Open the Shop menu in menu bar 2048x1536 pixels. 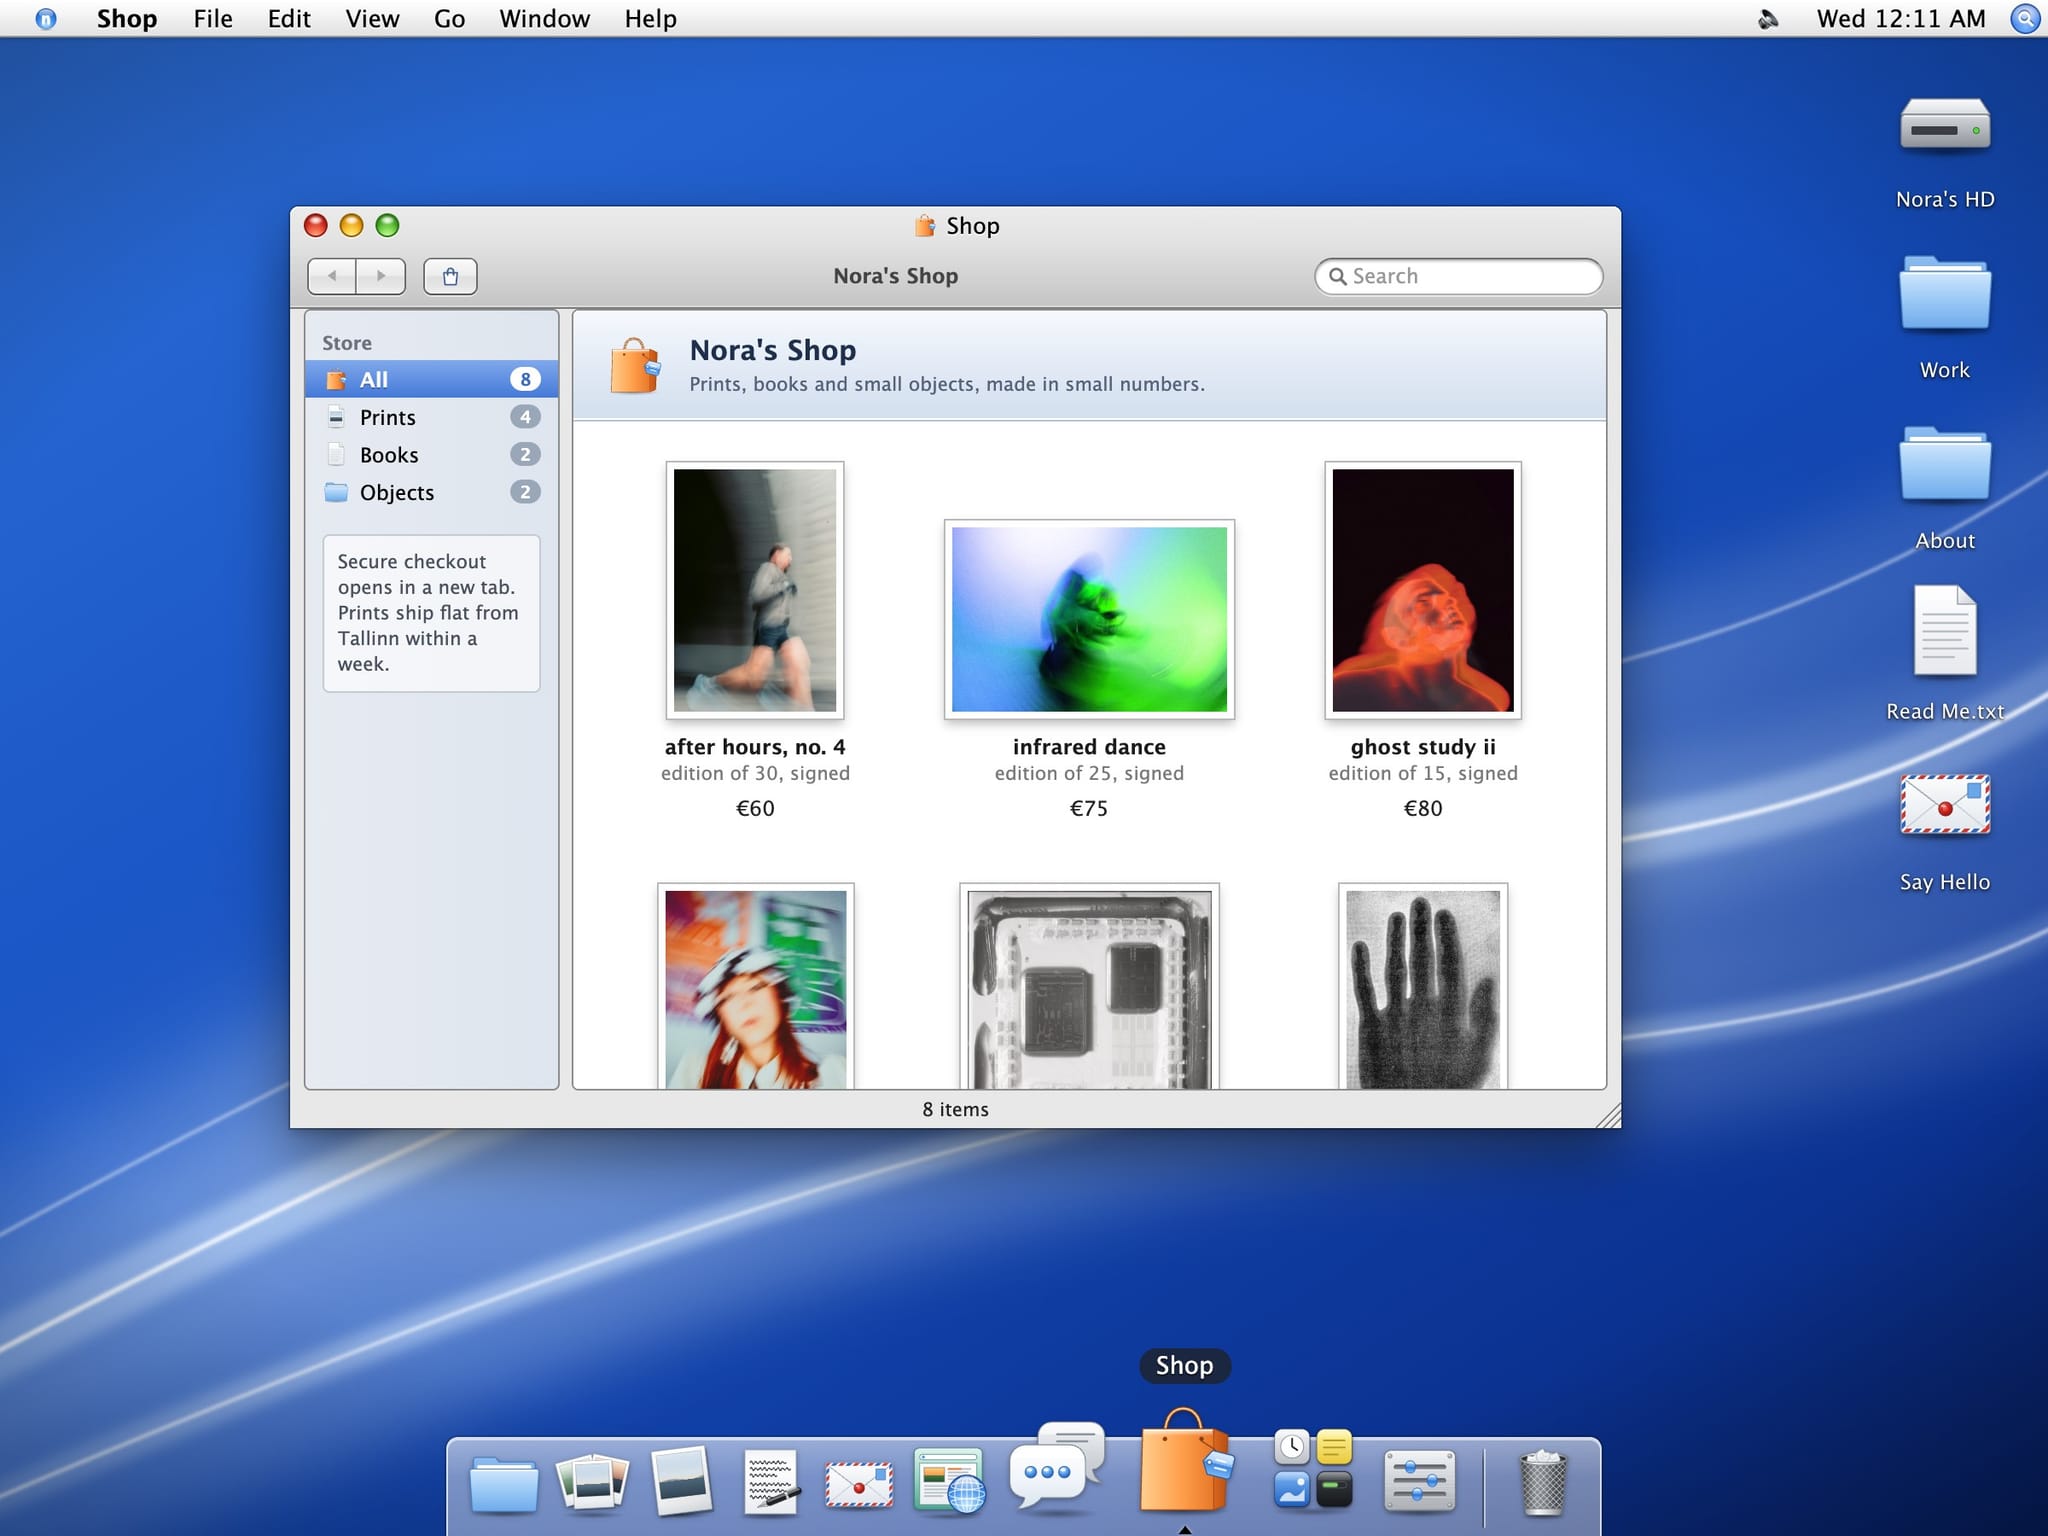click(127, 18)
